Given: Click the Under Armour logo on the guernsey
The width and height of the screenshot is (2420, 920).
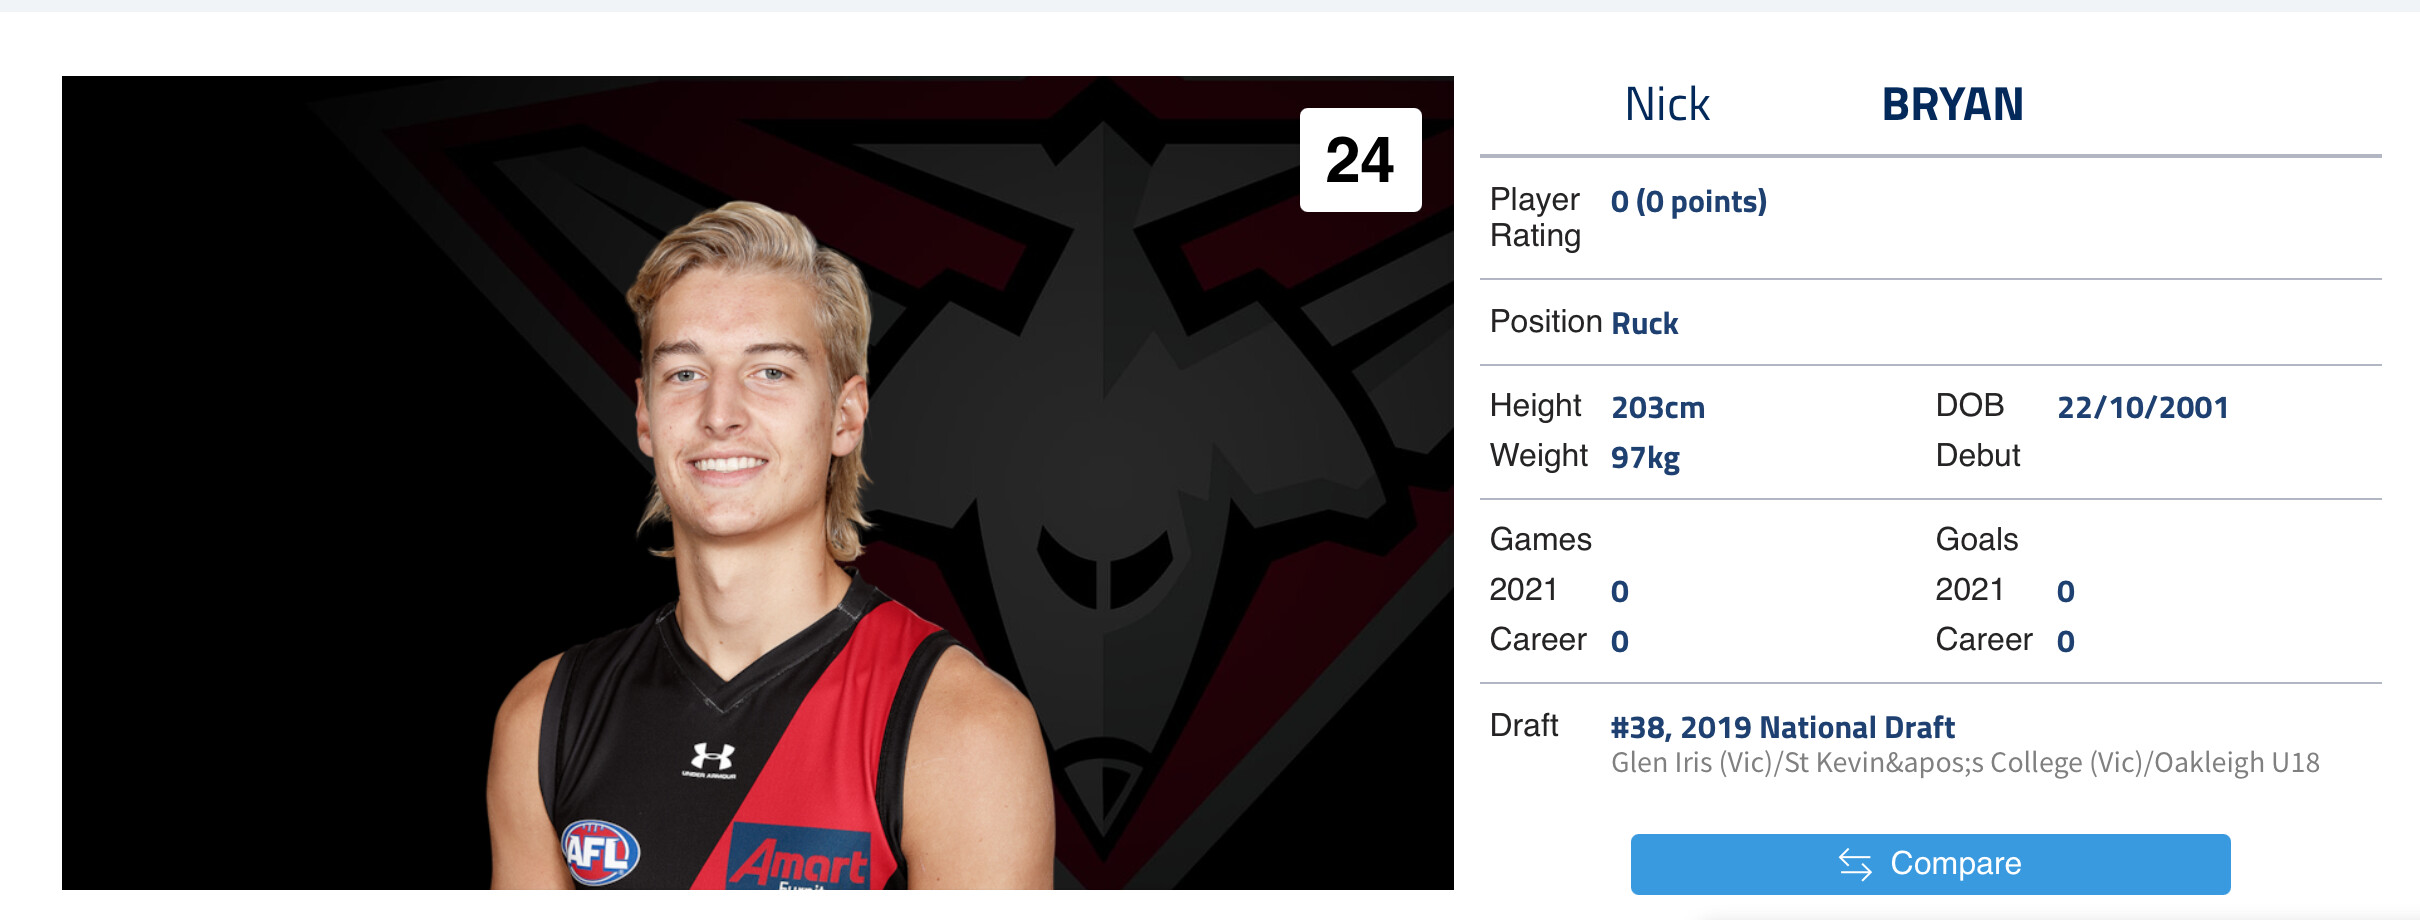Looking at the screenshot, I should pyautogui.click(x=711, y=760).
